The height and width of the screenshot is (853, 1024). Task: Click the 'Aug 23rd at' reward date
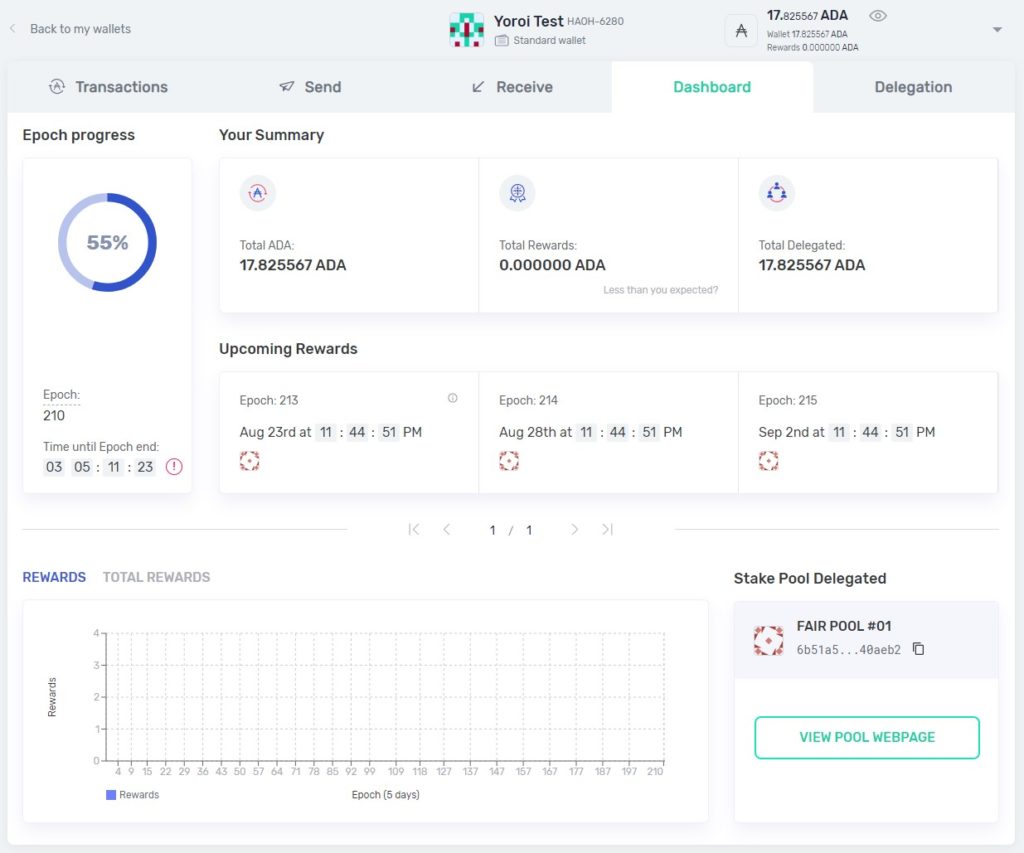point(275,432)
